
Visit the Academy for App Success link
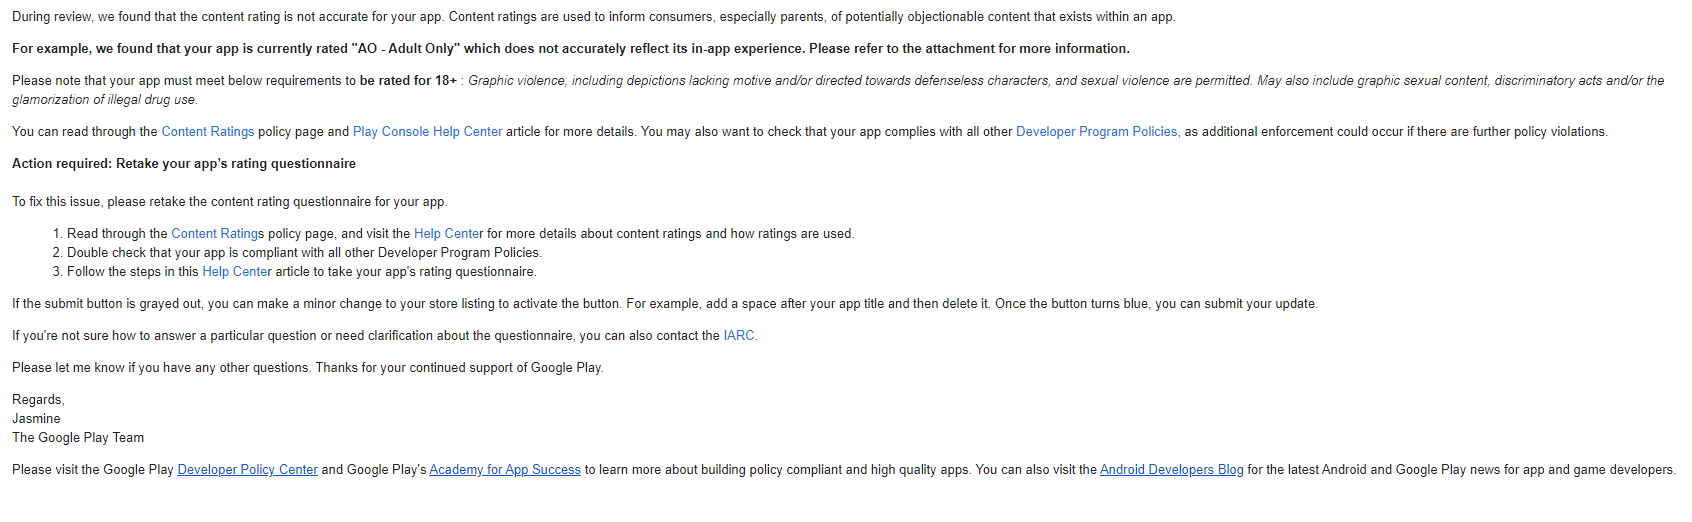pos(504,469)
